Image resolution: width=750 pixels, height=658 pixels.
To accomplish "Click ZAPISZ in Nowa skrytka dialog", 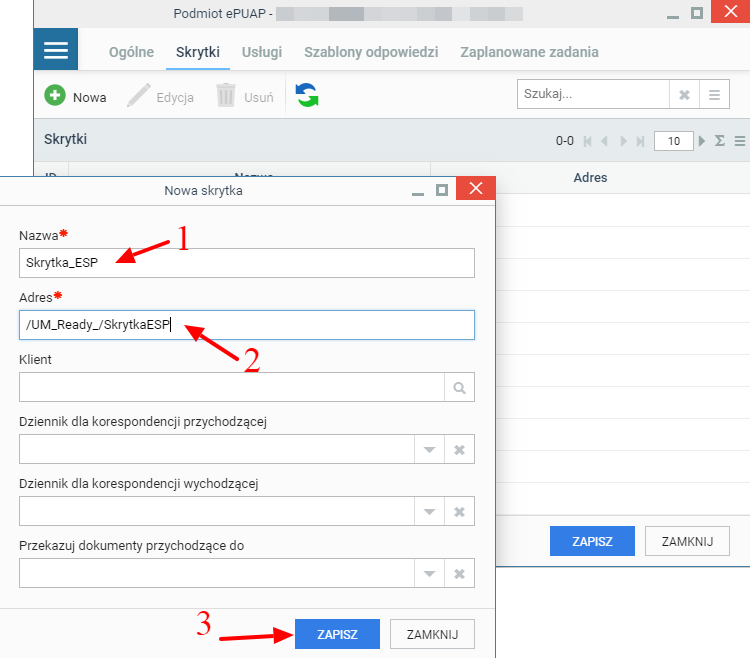I will point(337,634).
